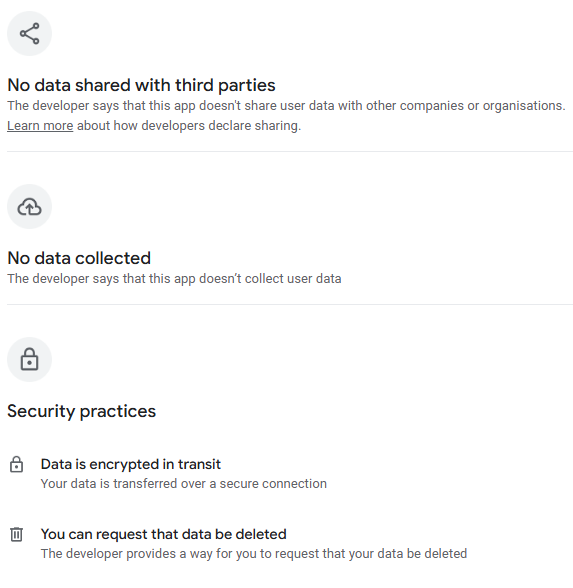
Task: Click the word transit in the encryption title
Action: pos(199,464)
